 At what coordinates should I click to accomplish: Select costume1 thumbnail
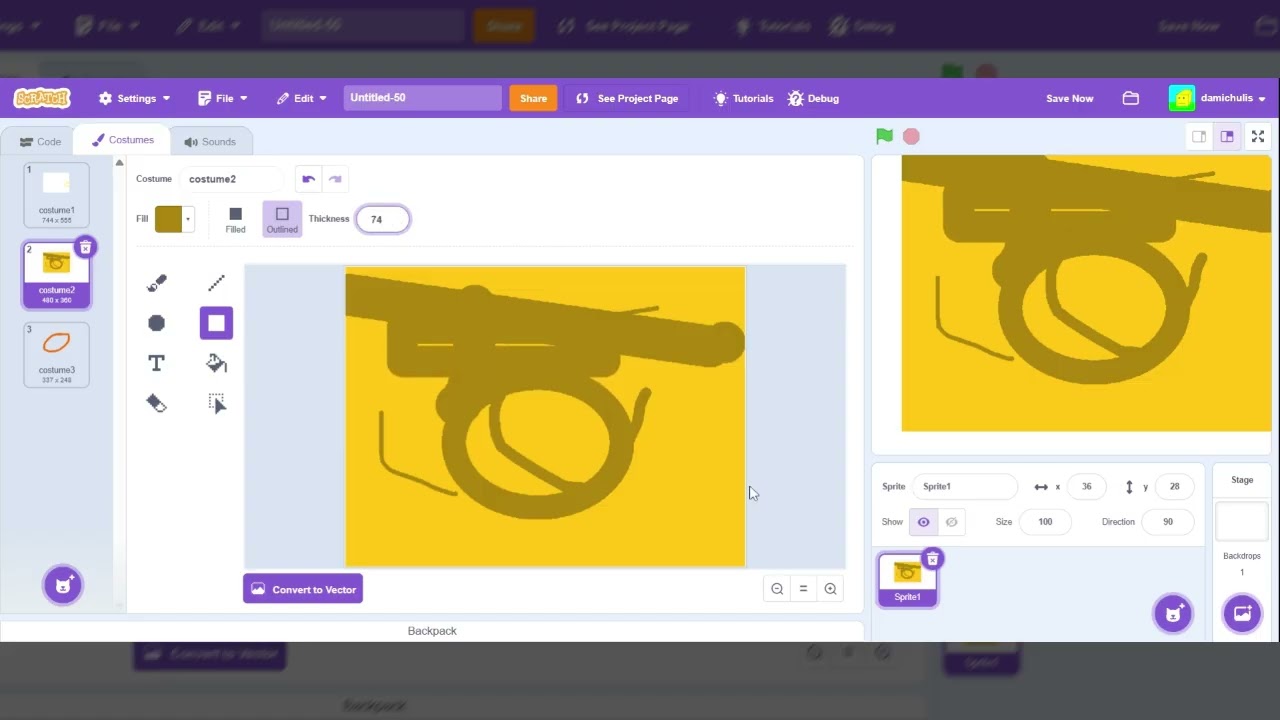57,195
